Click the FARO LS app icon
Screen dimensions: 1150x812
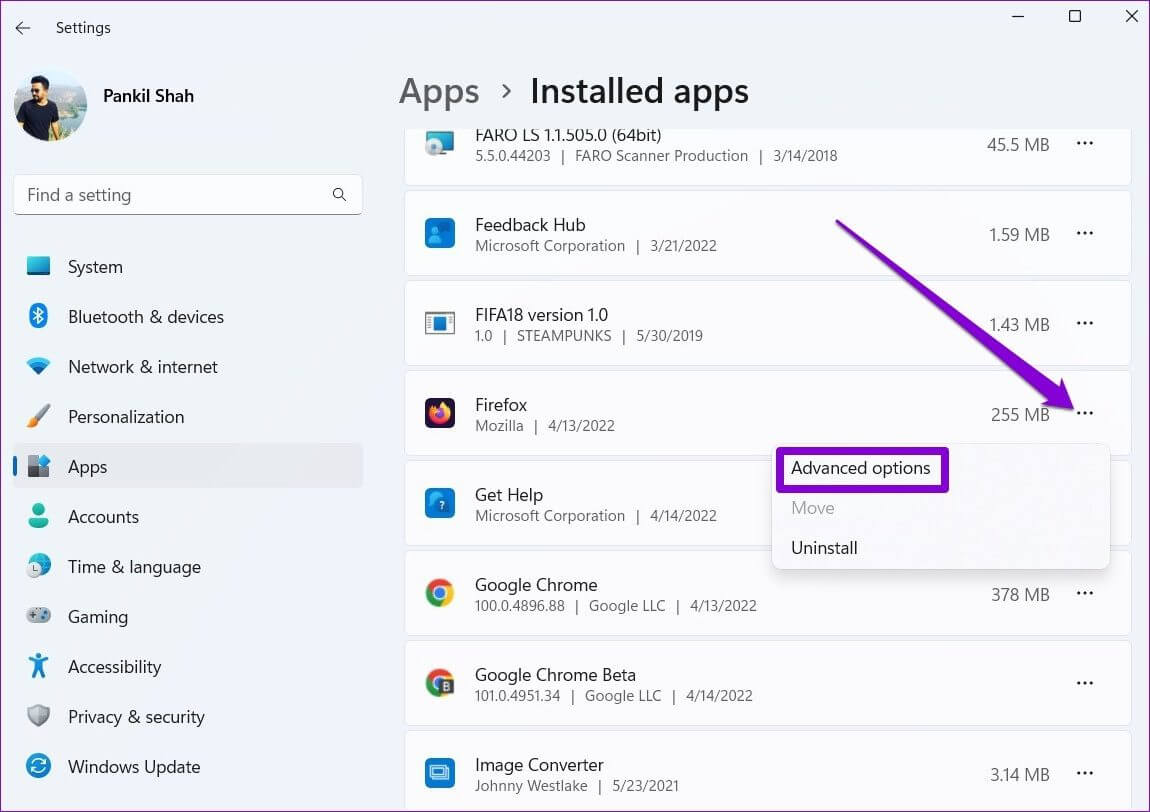(440, 144)
